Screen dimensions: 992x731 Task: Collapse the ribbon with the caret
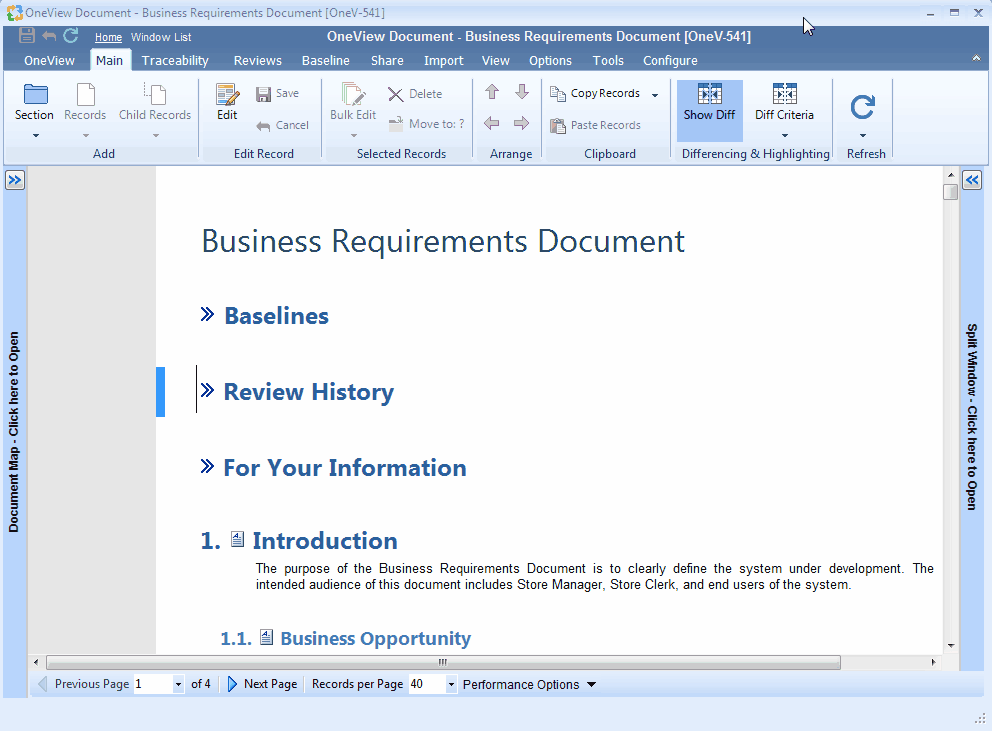[x=976, y=58]
